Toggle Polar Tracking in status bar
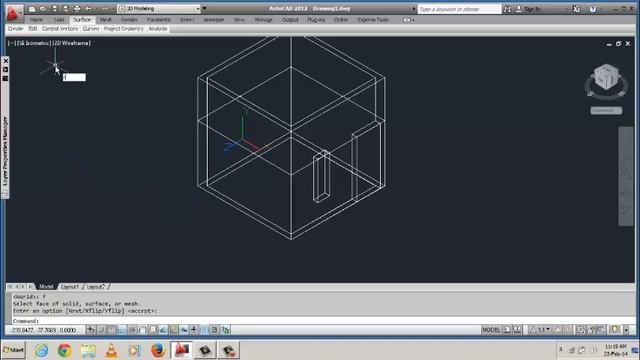This screenshot has width=640, height=360. [132, 330]
